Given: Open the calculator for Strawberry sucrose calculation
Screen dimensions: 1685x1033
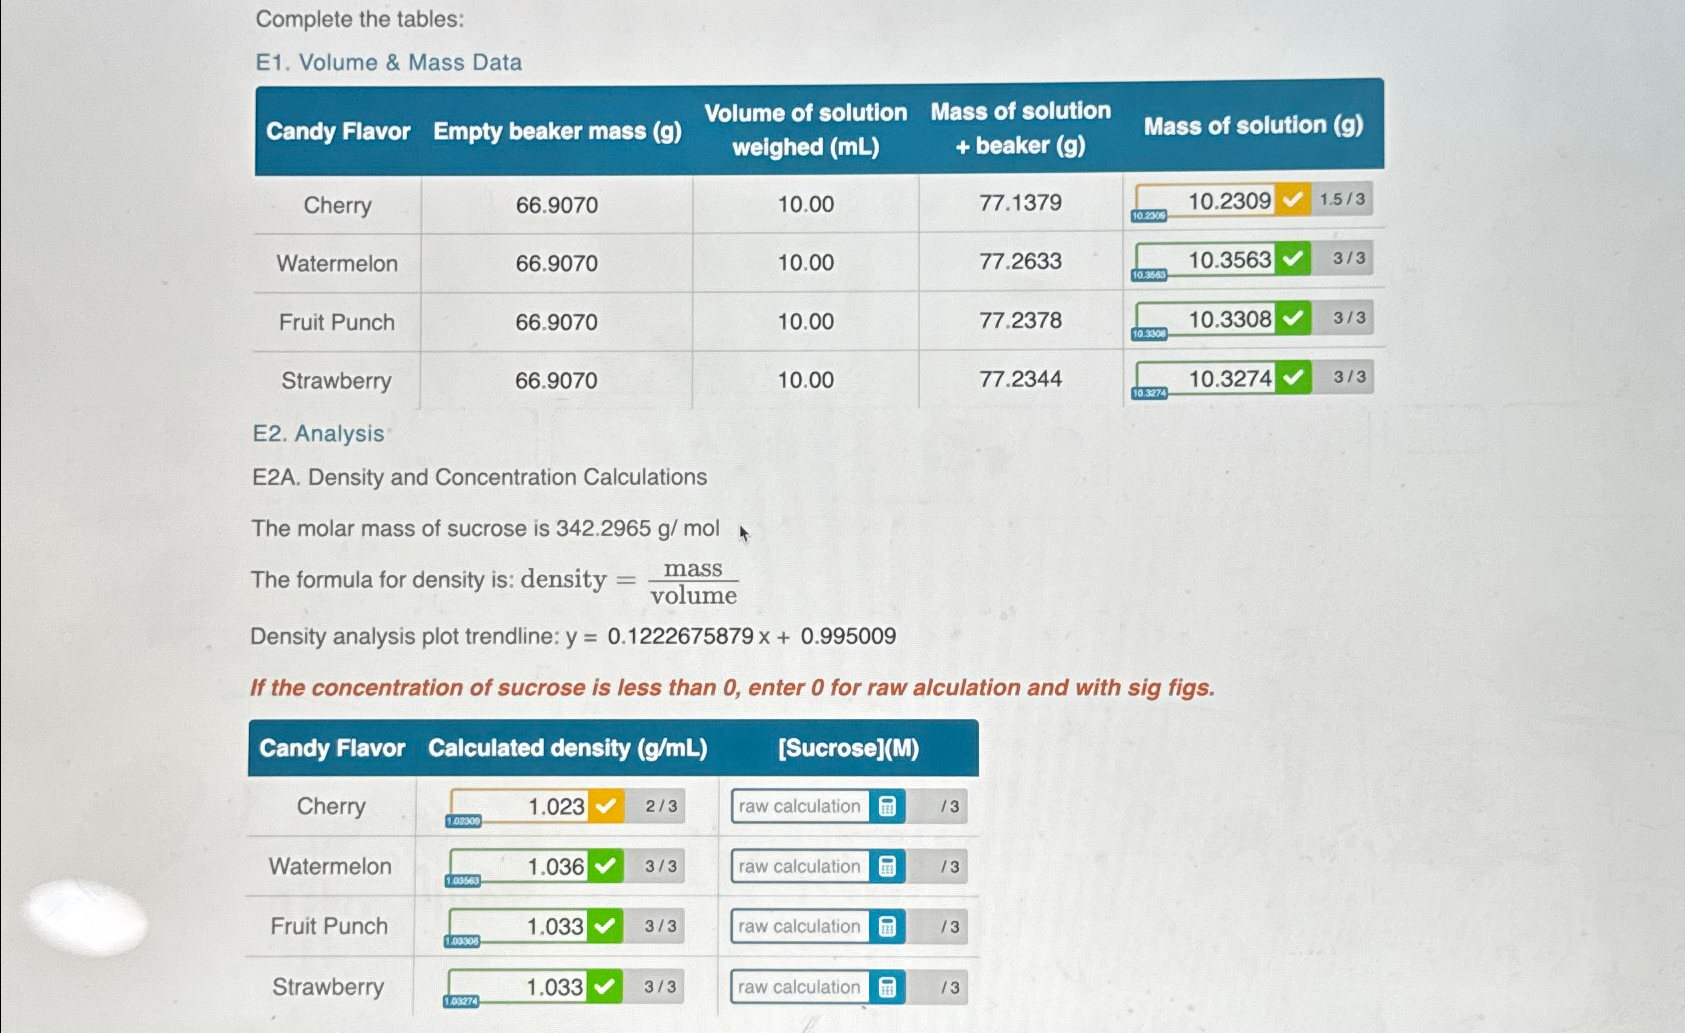Looking at the screenshot, I should click(886, 987).
